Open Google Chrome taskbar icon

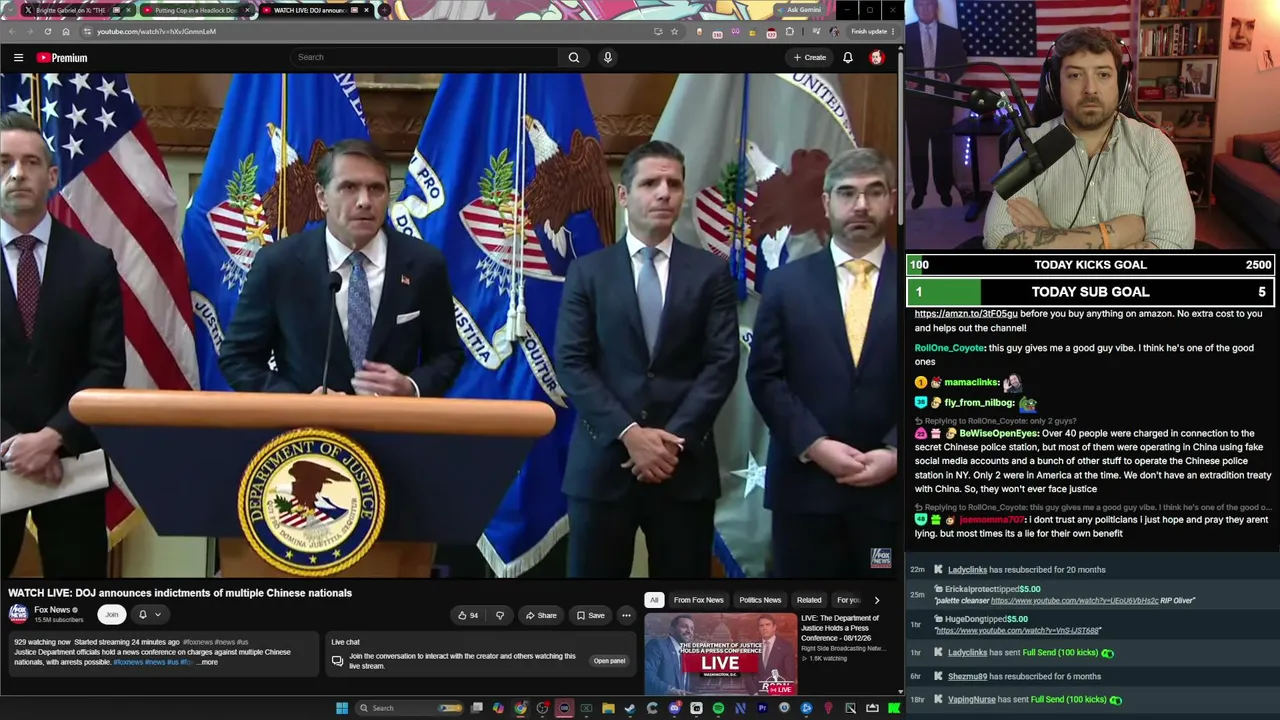coord(521,708)
